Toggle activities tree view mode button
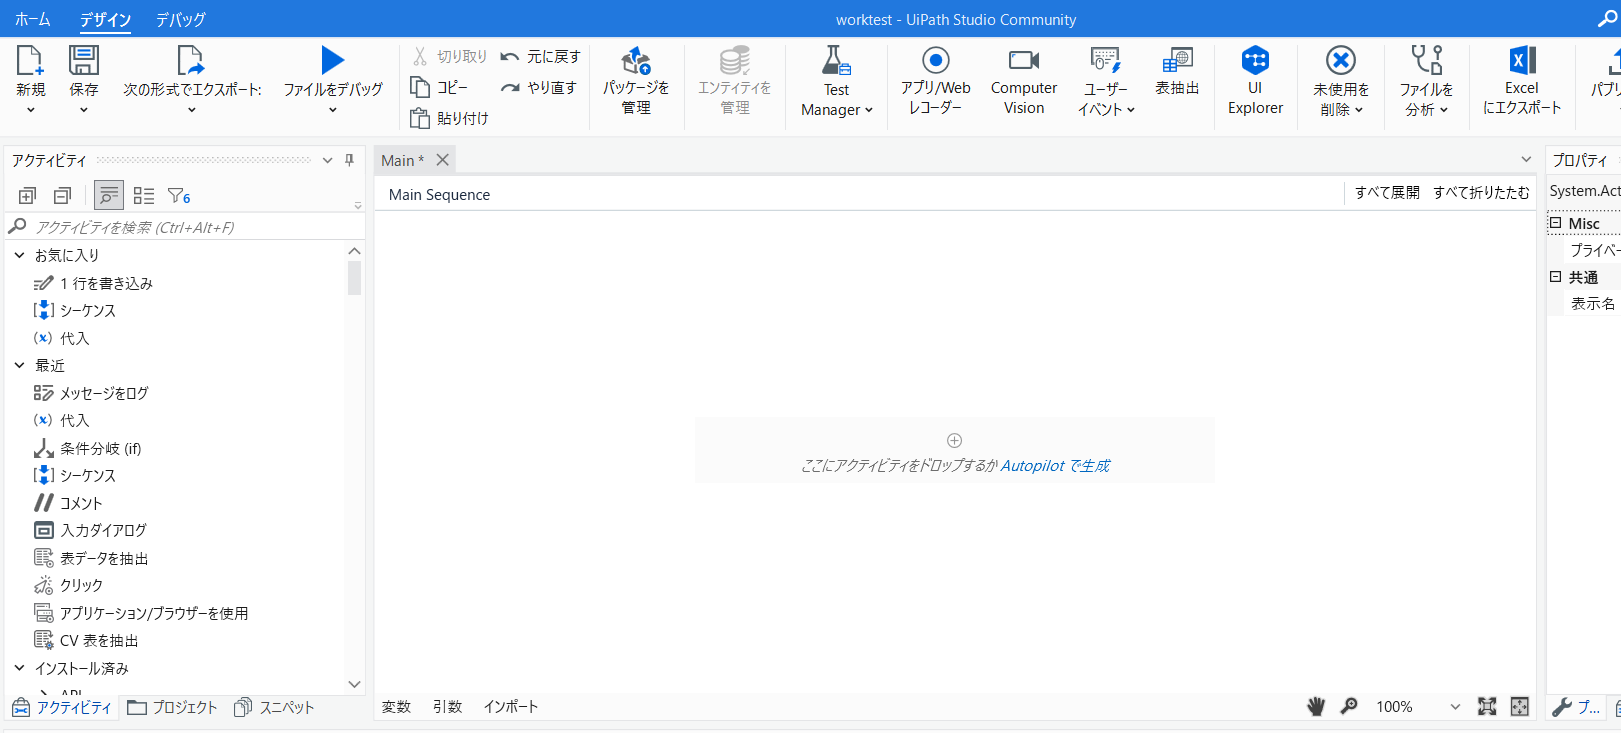Image resolution: width=1621 pixels, height=733 pixels. [109, 196]
